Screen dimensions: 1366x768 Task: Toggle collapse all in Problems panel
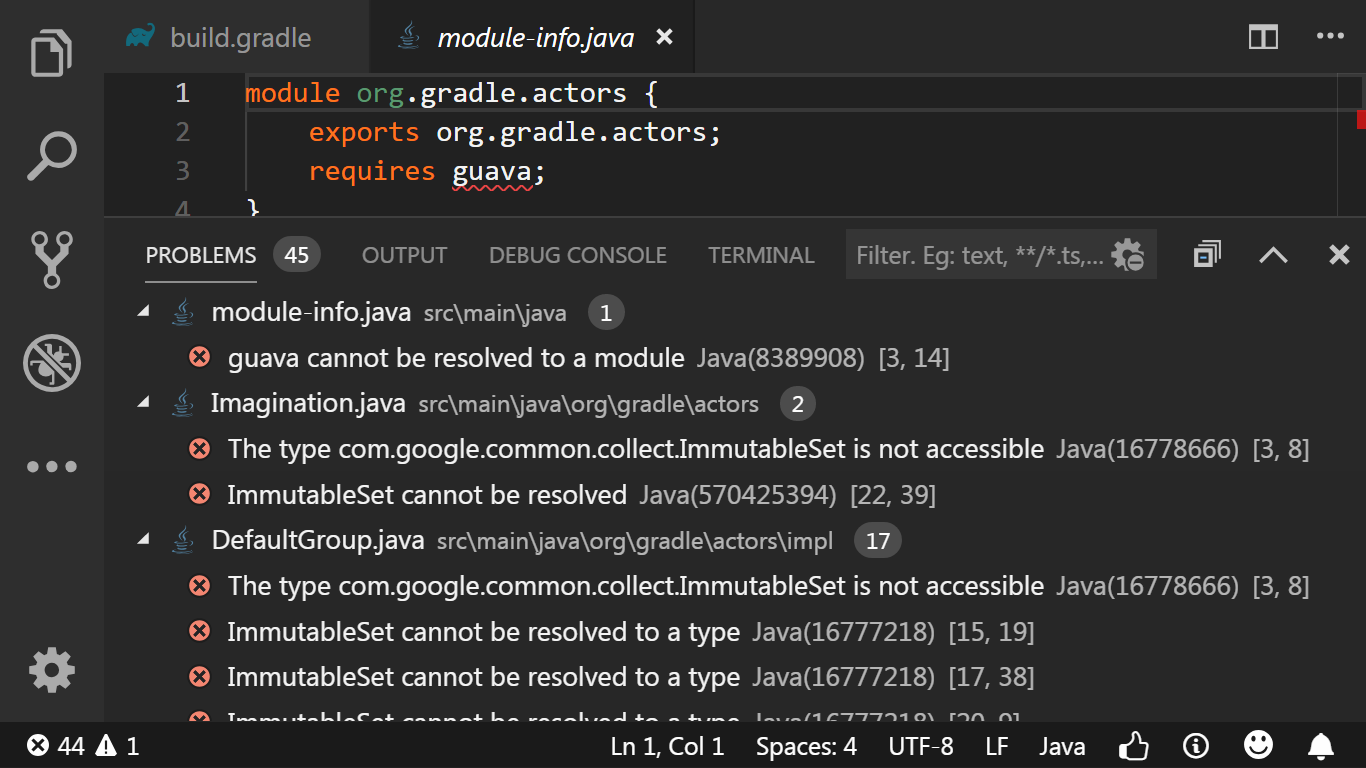1205,254
